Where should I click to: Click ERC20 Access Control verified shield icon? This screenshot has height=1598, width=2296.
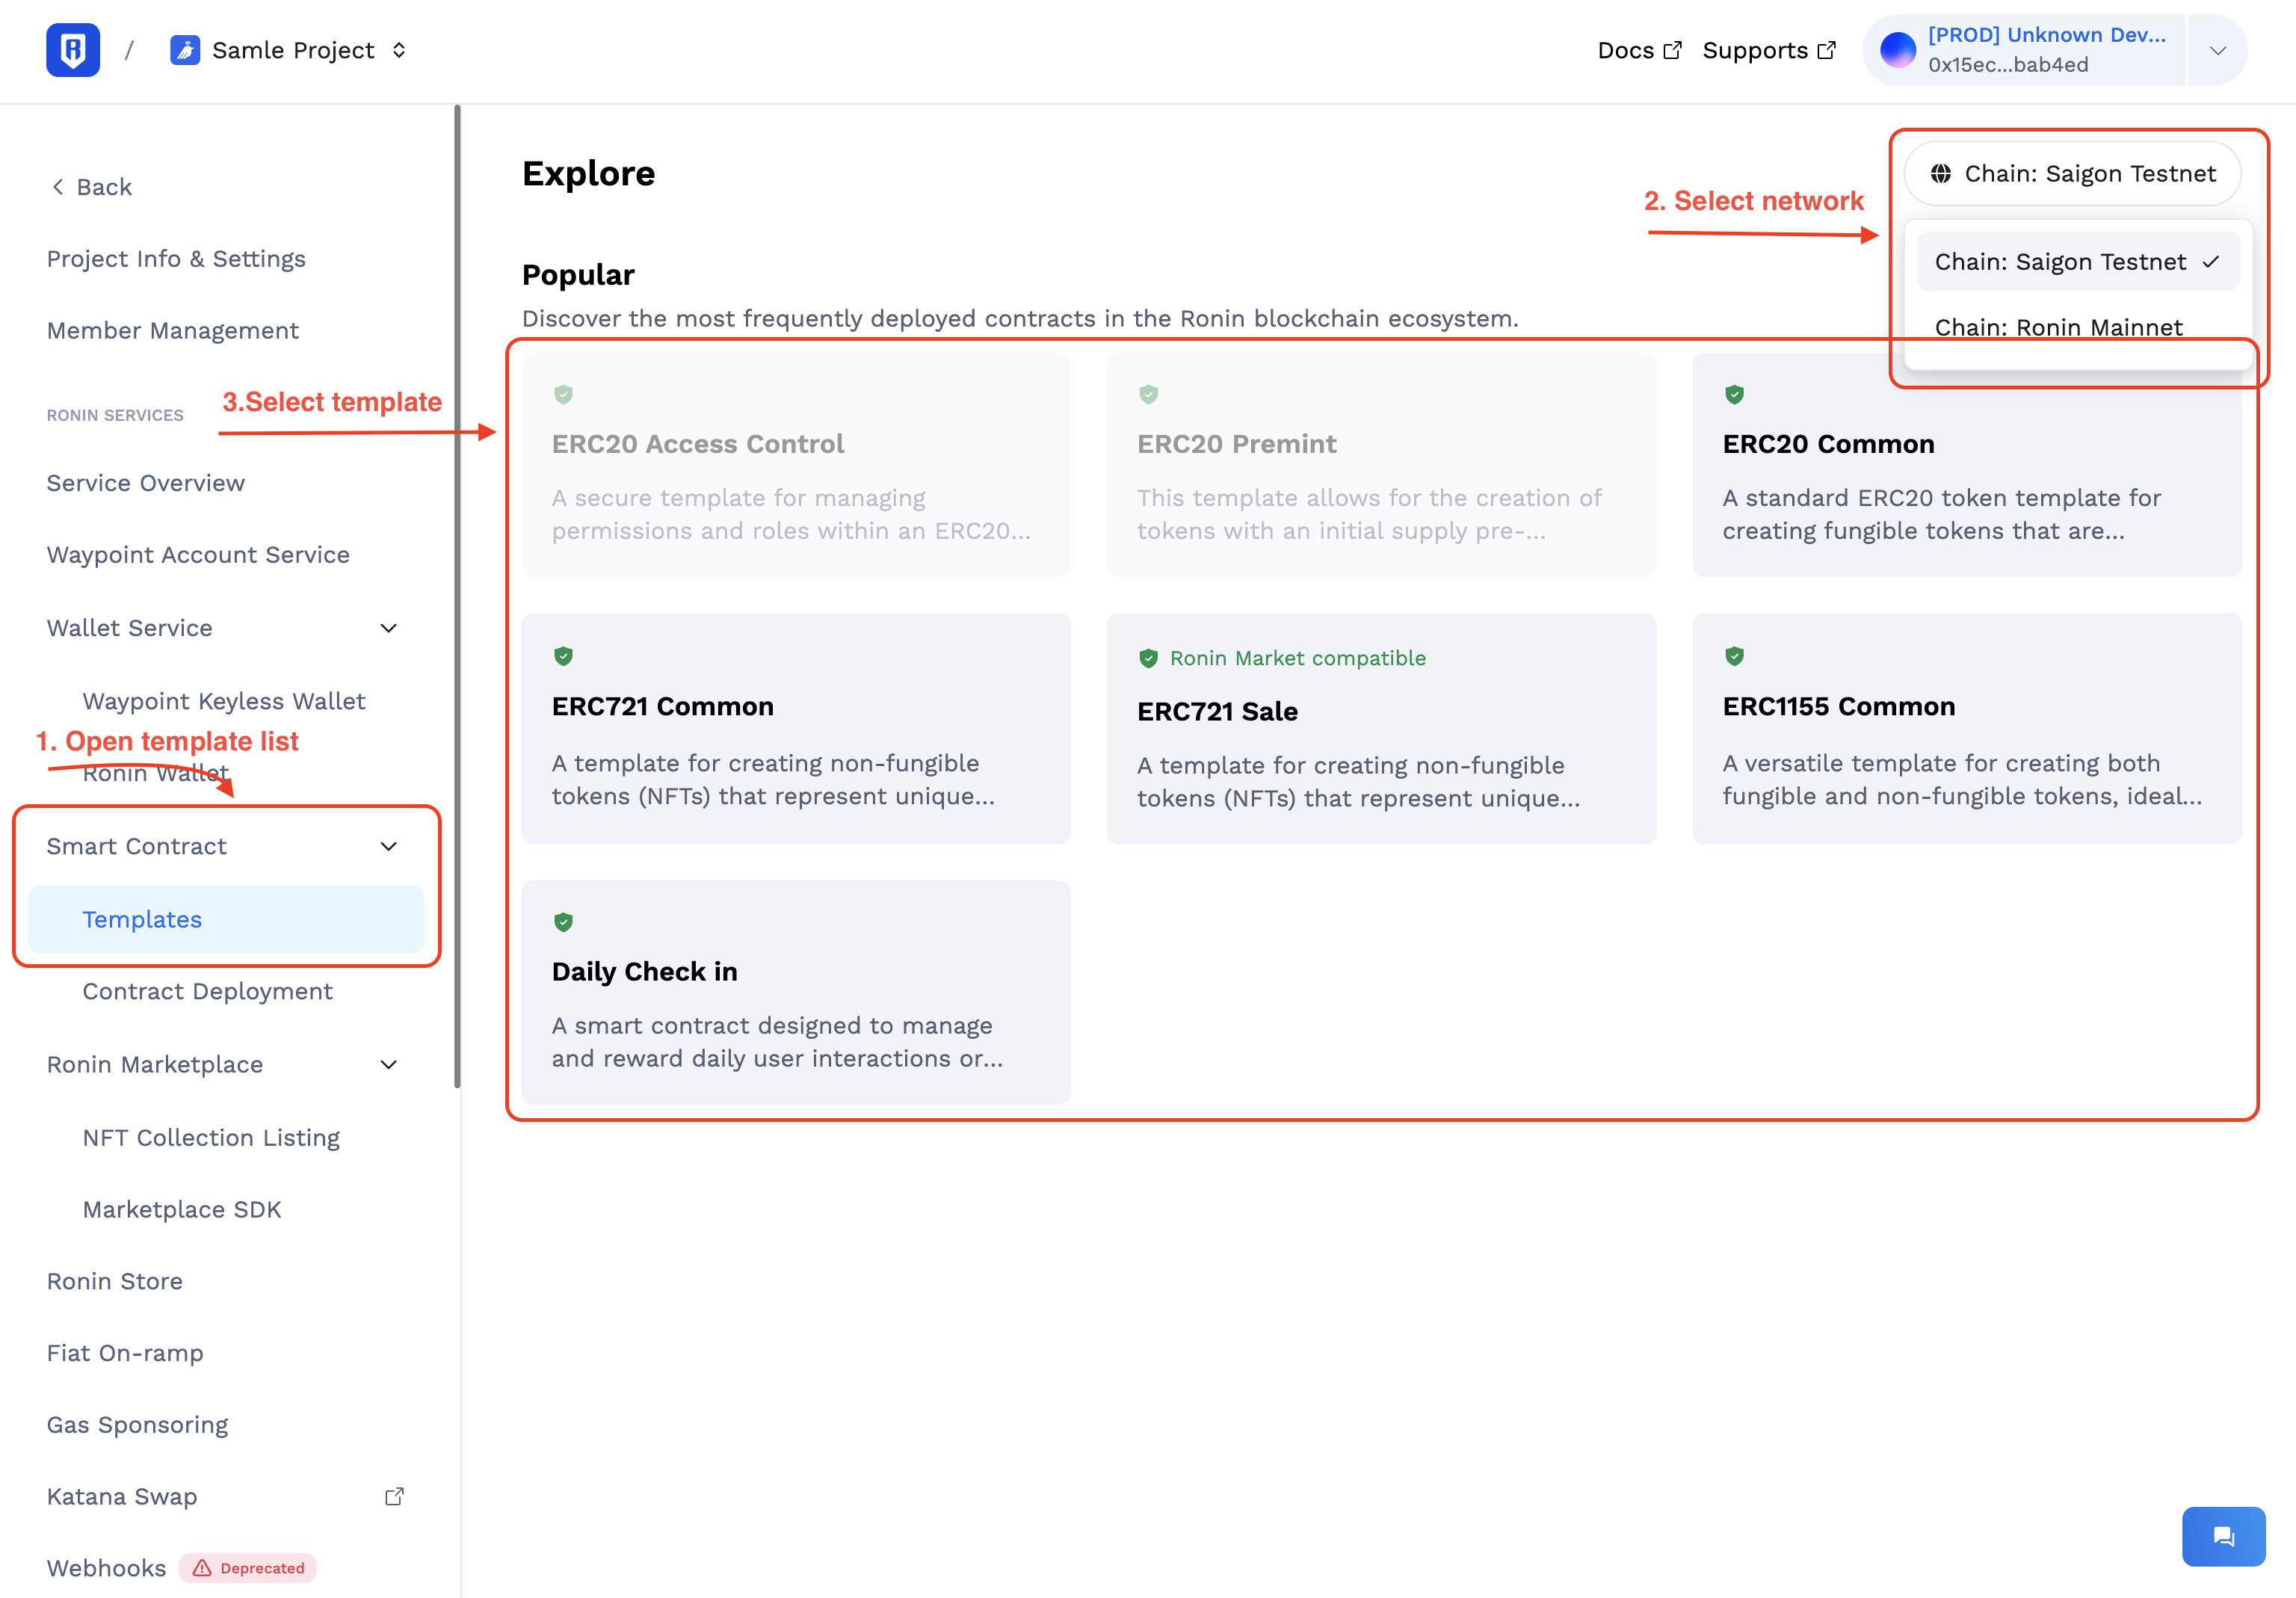coord(564,395)
